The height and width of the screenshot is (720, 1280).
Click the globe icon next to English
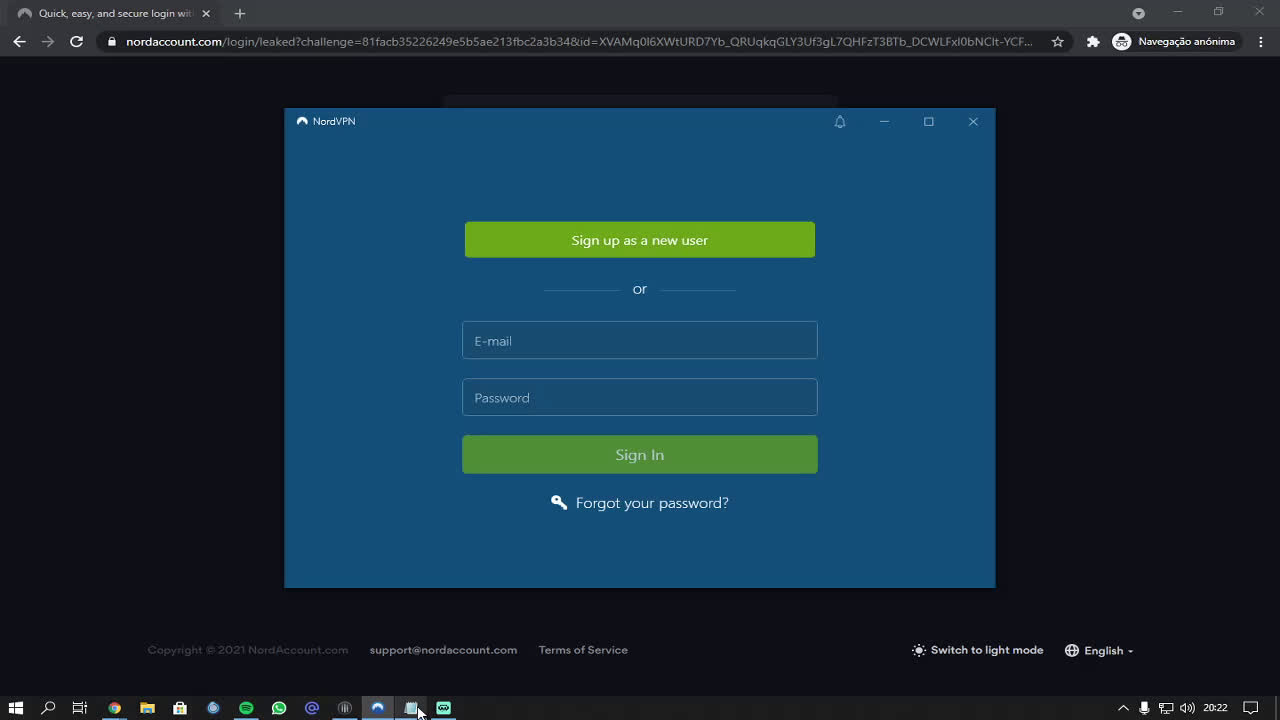coord(1072,650)
